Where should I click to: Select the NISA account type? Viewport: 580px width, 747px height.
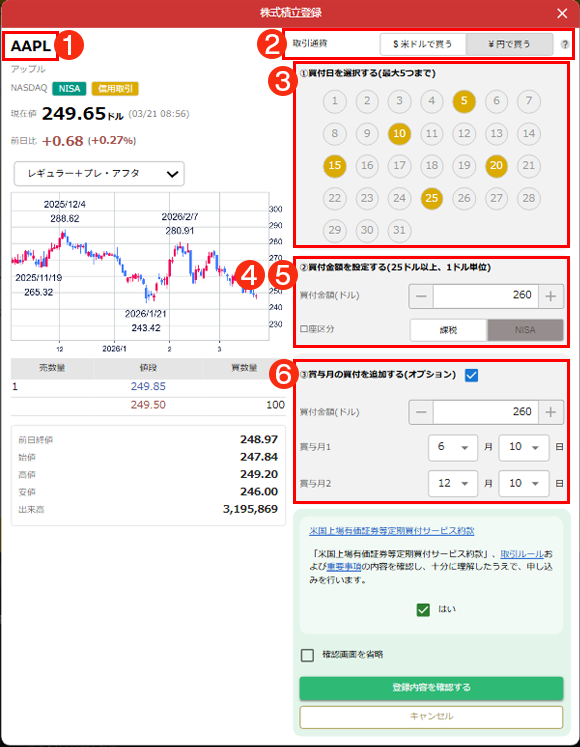tap(525, 330)
